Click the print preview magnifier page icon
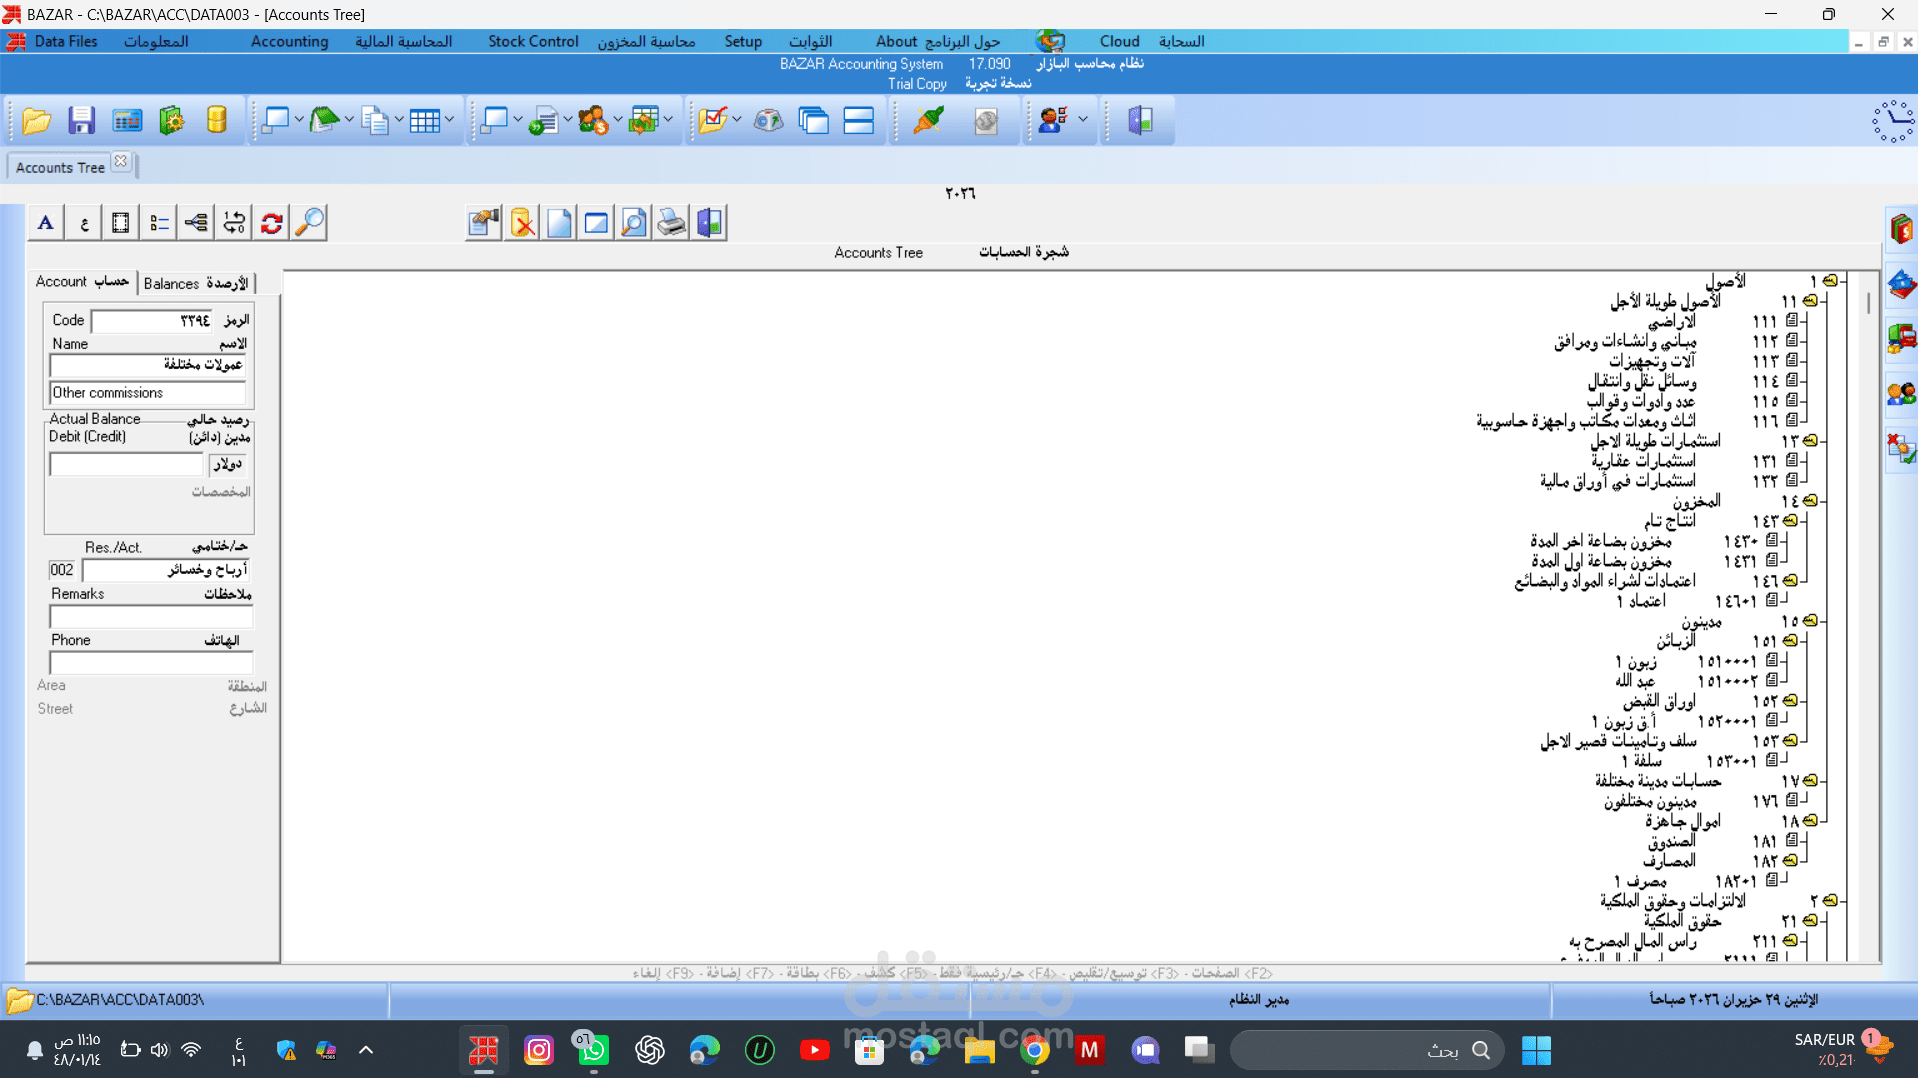The image size is (1918, 1078). point(634,223)
